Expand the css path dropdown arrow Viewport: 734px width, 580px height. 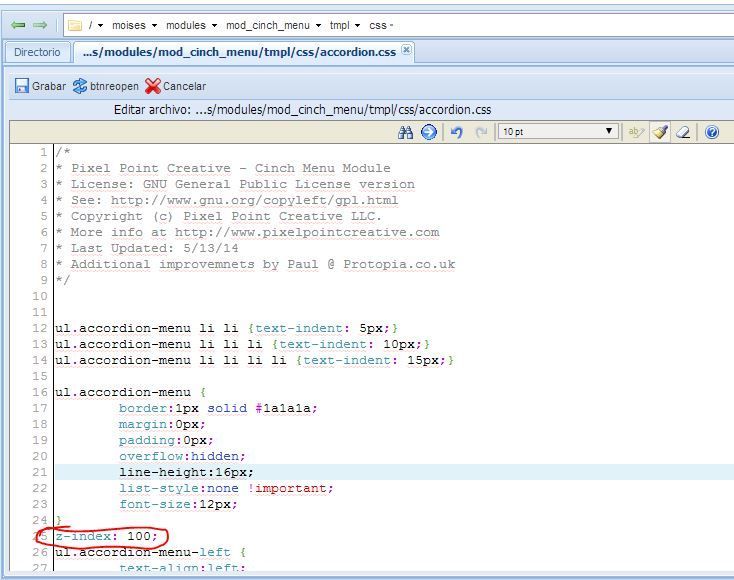391,26
